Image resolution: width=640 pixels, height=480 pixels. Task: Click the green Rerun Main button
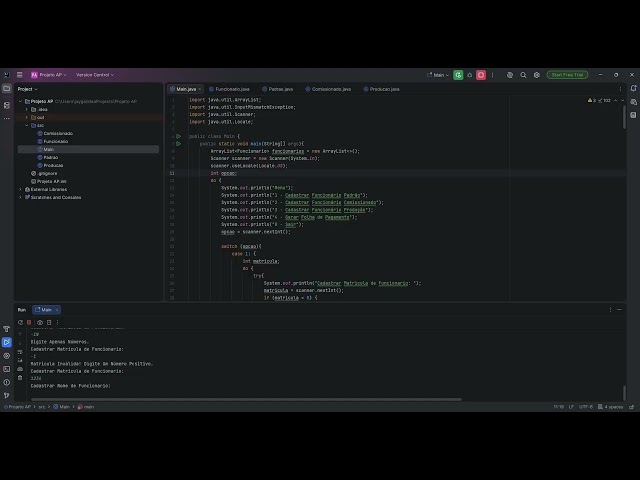458,75
